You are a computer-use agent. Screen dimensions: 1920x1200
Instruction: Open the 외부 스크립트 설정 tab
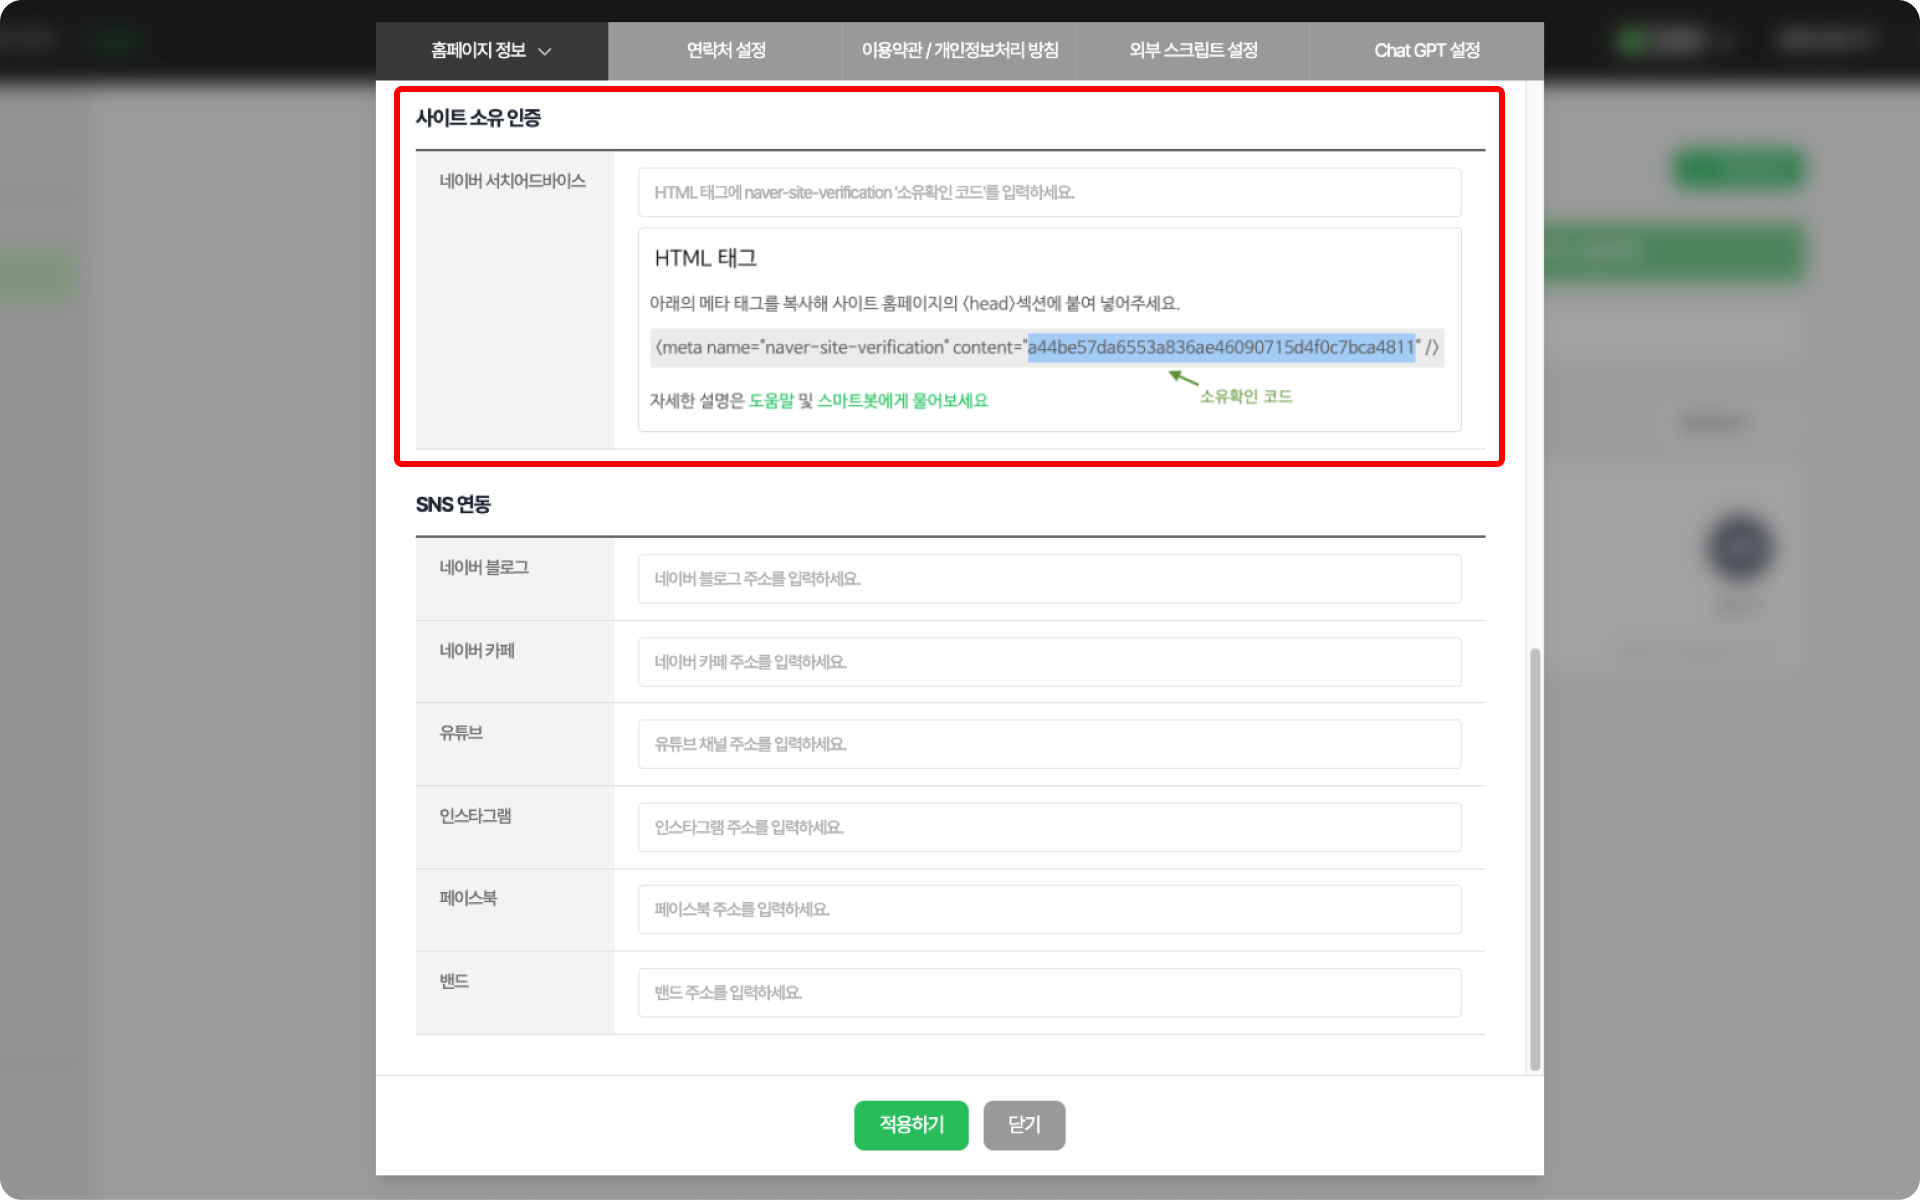click(x=1192, y=50)
